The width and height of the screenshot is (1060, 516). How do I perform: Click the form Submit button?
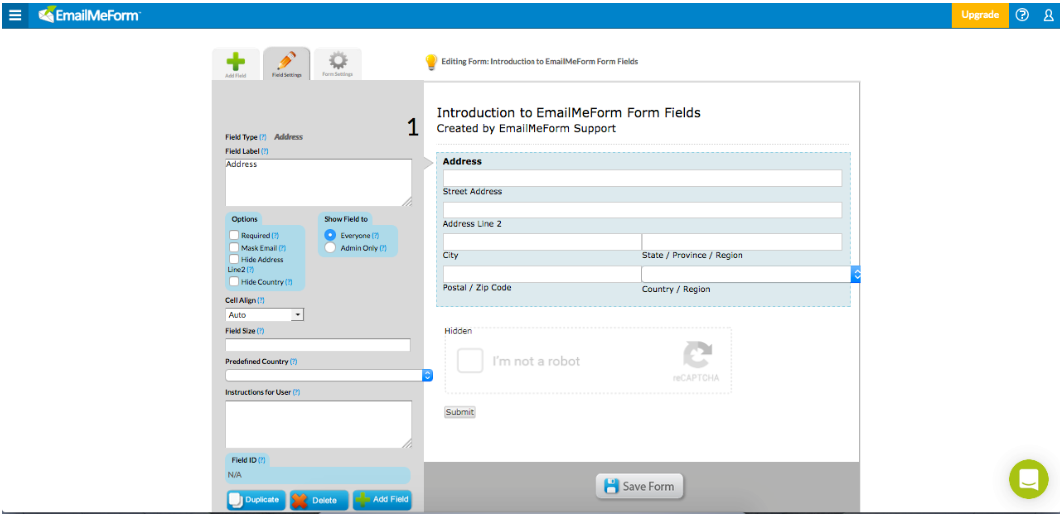(460, 412)
